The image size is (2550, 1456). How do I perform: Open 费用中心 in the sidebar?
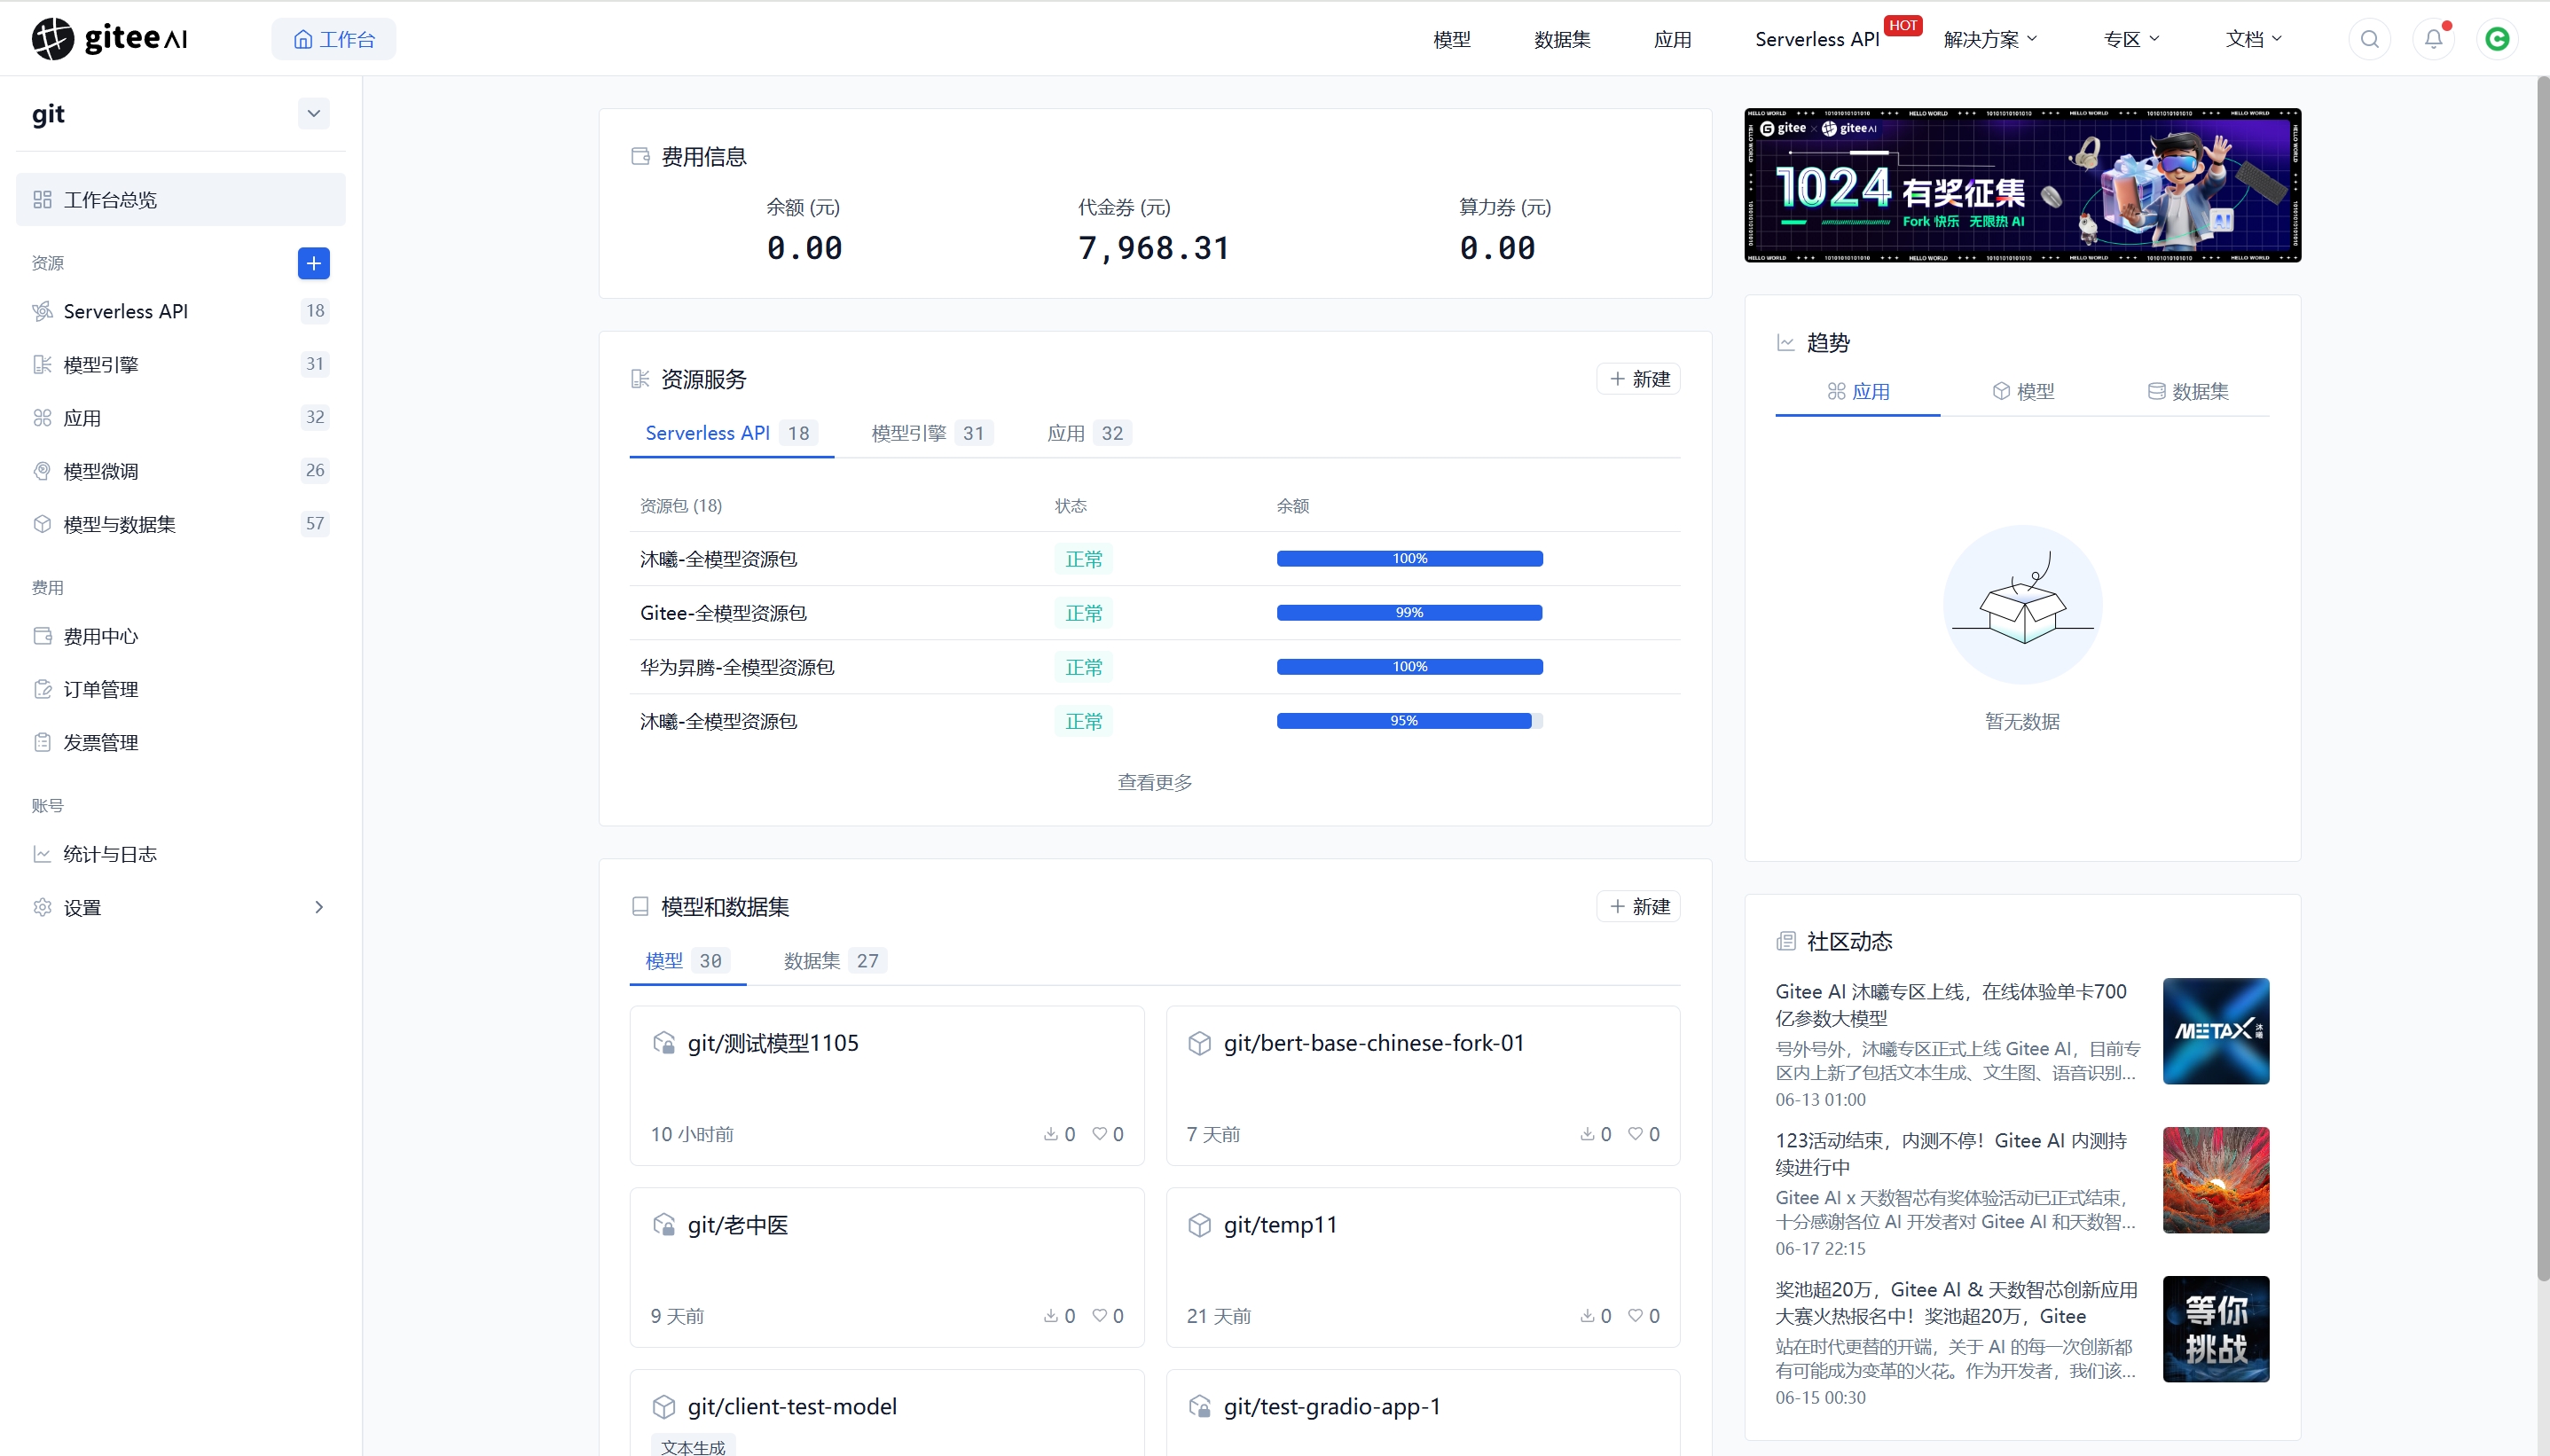tap(180, 636)
